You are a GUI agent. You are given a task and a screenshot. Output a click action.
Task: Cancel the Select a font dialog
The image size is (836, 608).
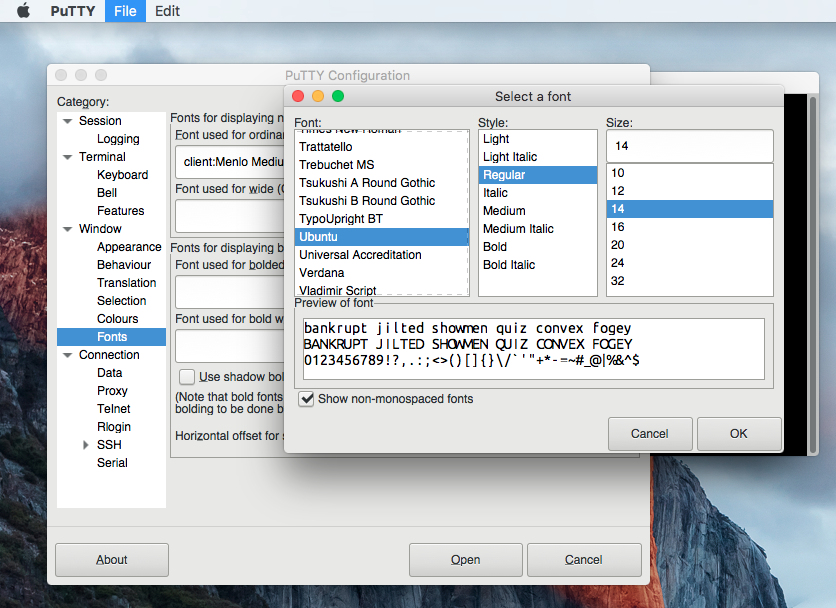[649, 434]
